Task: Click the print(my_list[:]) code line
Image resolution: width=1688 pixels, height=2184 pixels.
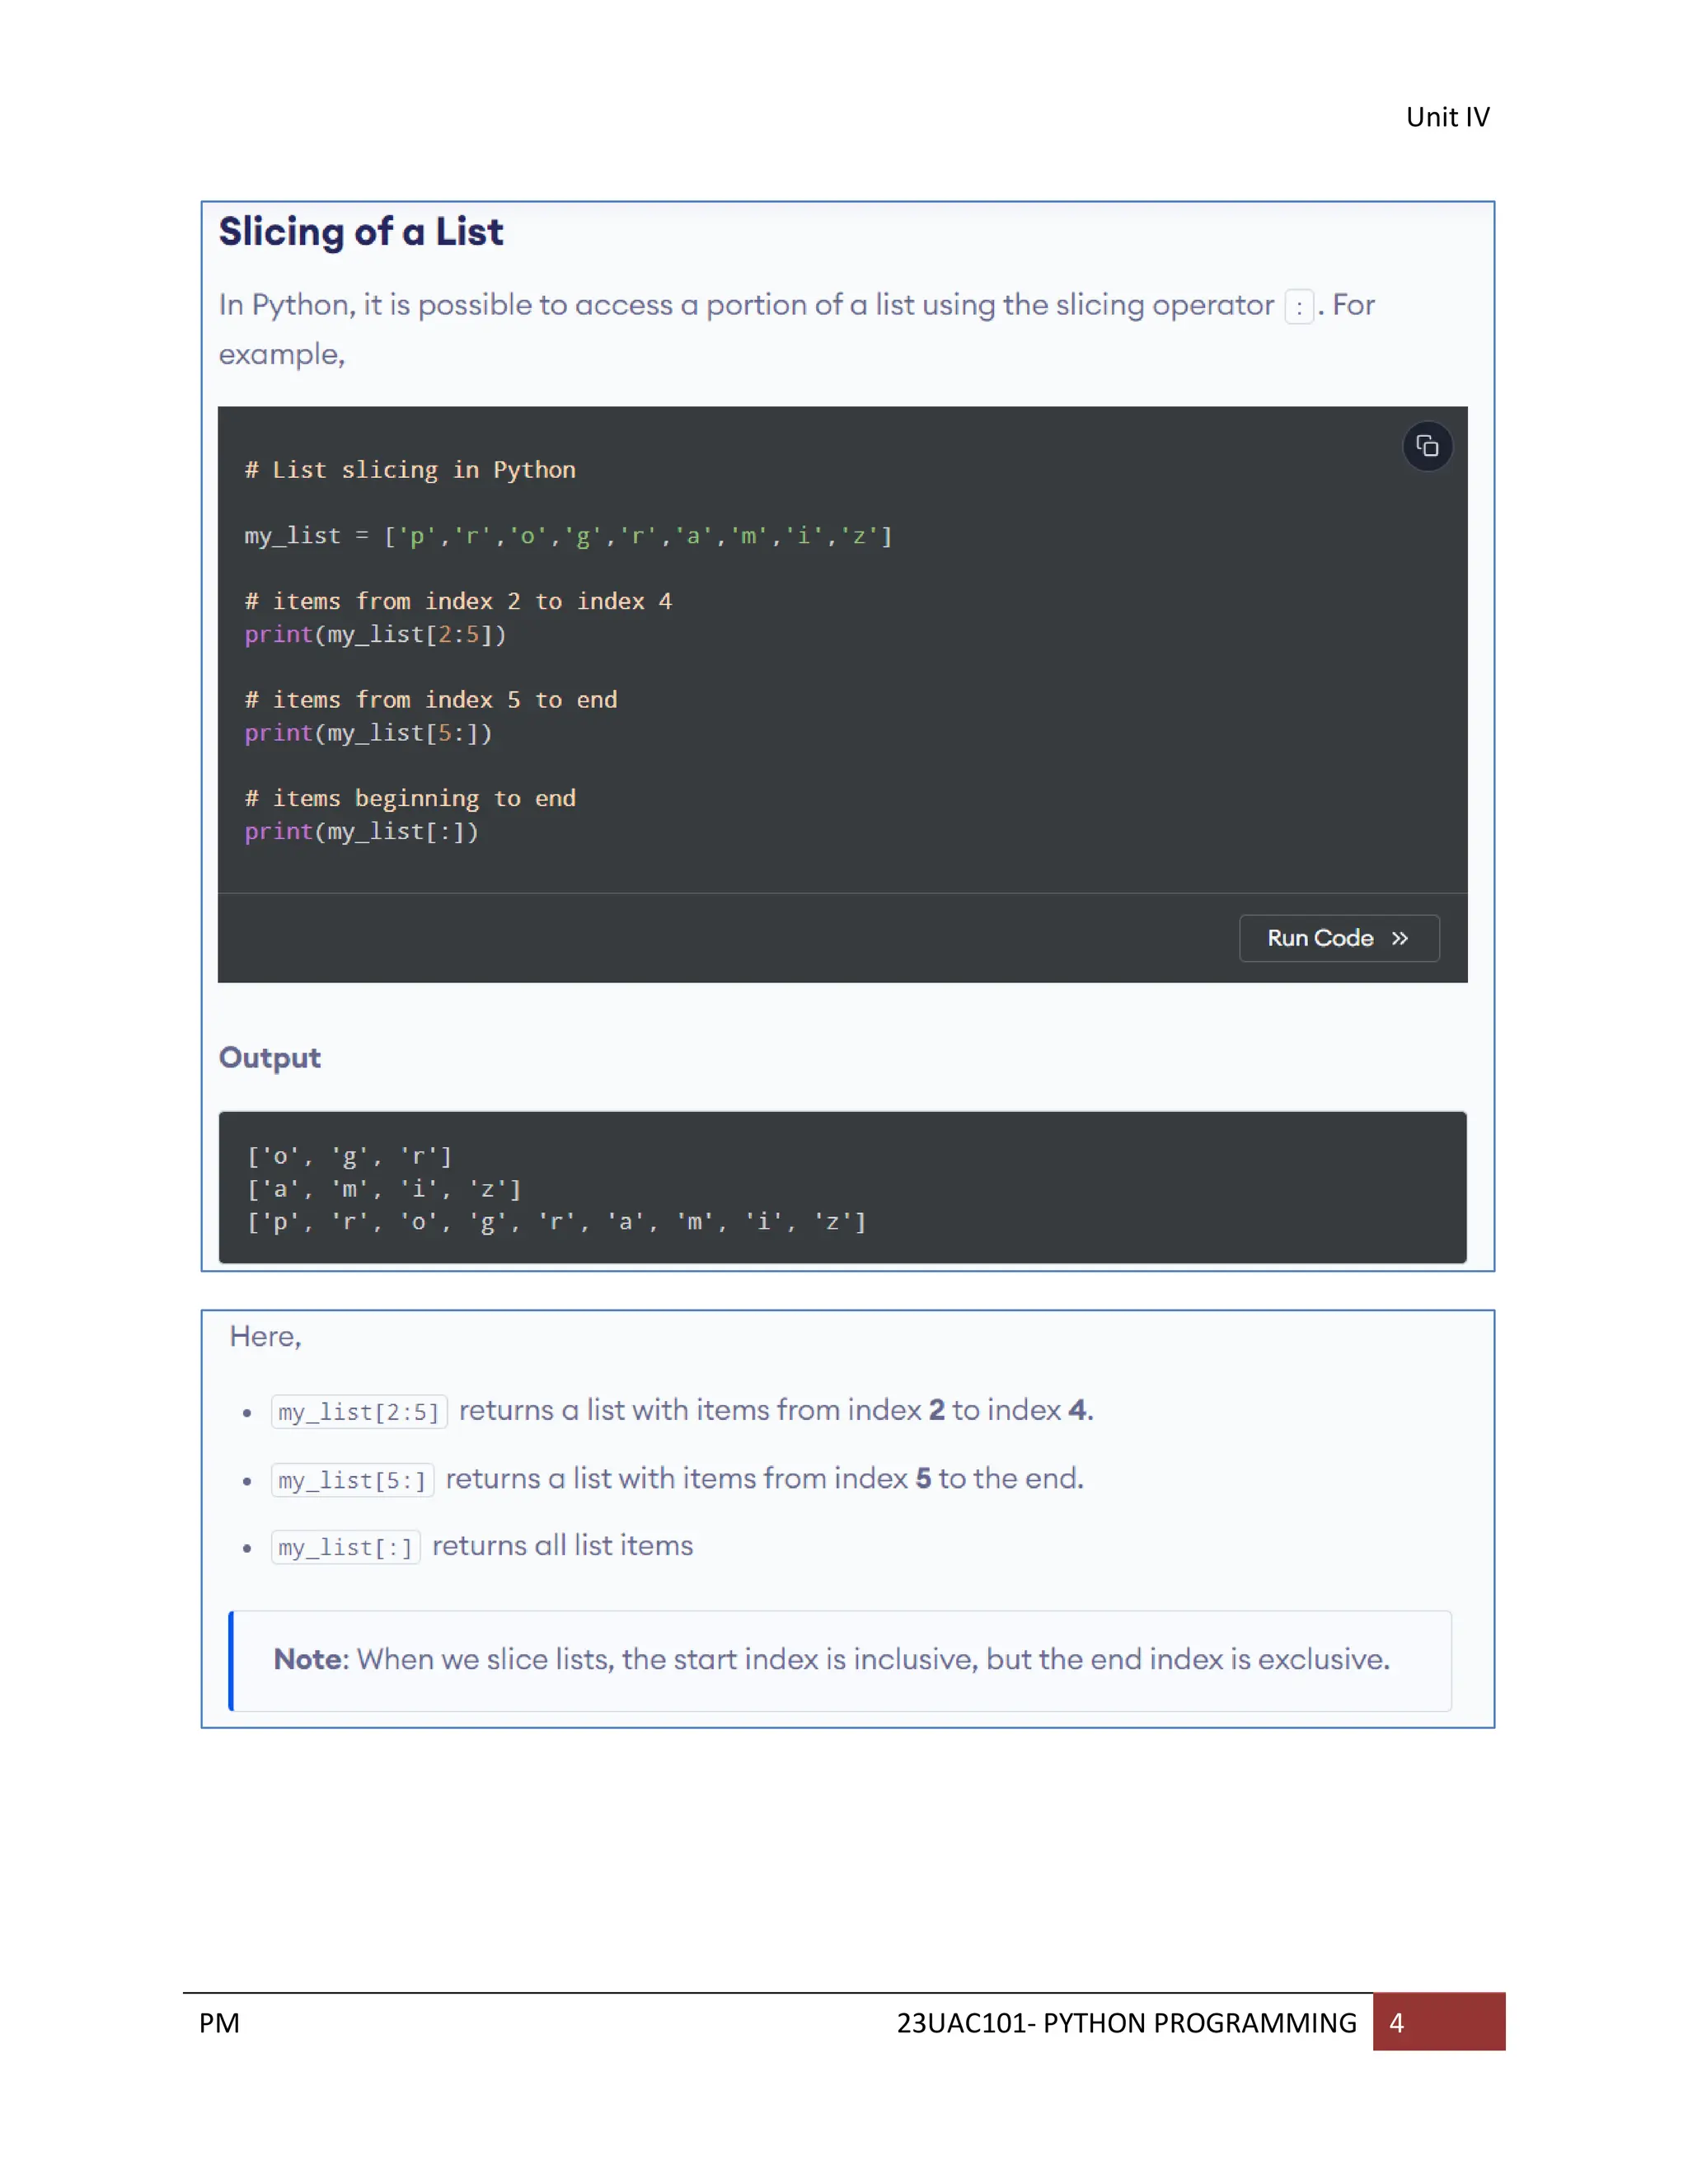Action: point(361,831)
